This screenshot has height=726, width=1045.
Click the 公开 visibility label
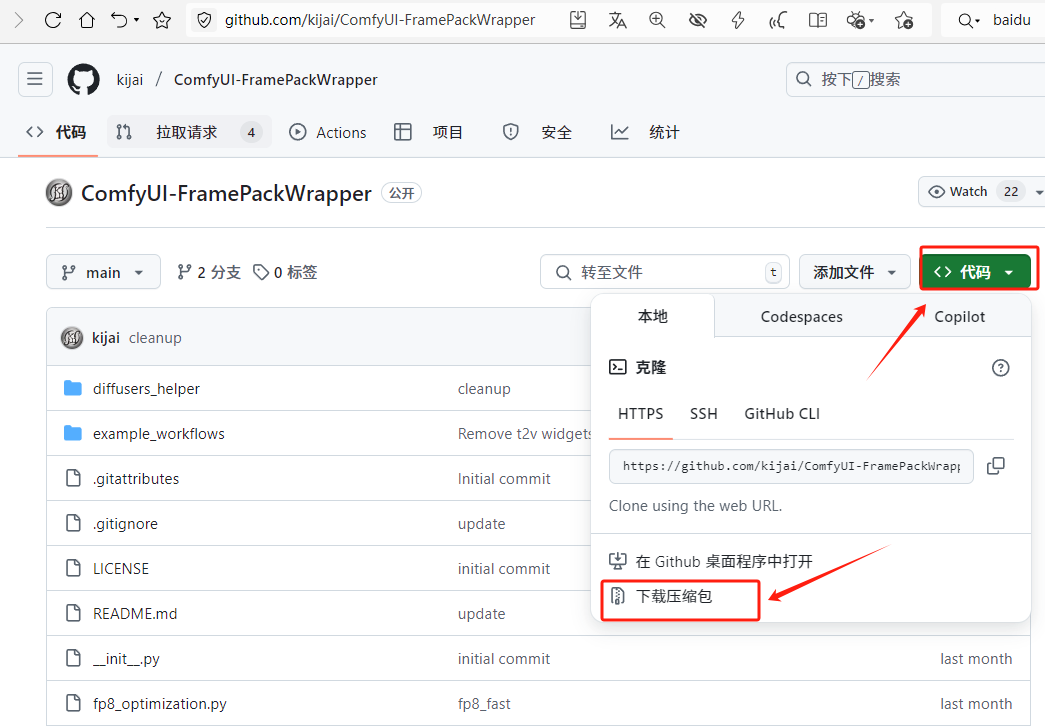pos(401,193)
